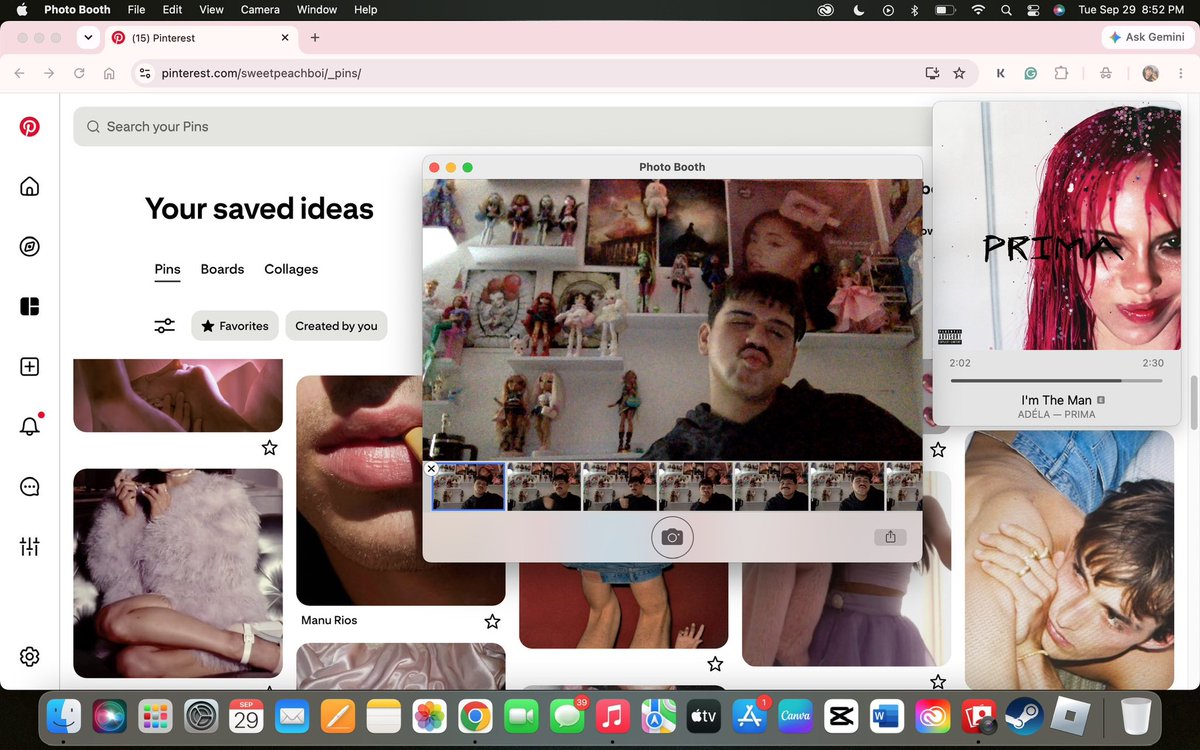Screen dimensions: 1200x750
Task: Open Pinterest notifications bell
Action: pos(30,426)
